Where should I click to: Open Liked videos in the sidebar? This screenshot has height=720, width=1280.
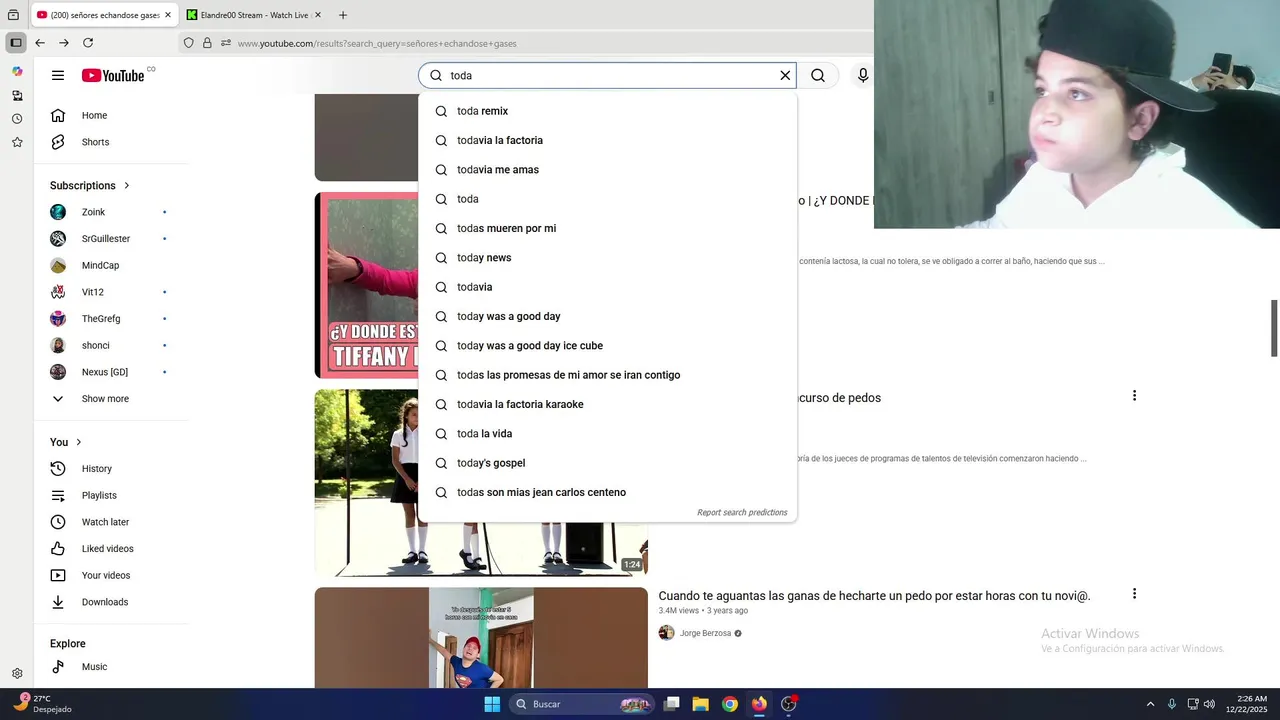(x=111, y=549)
